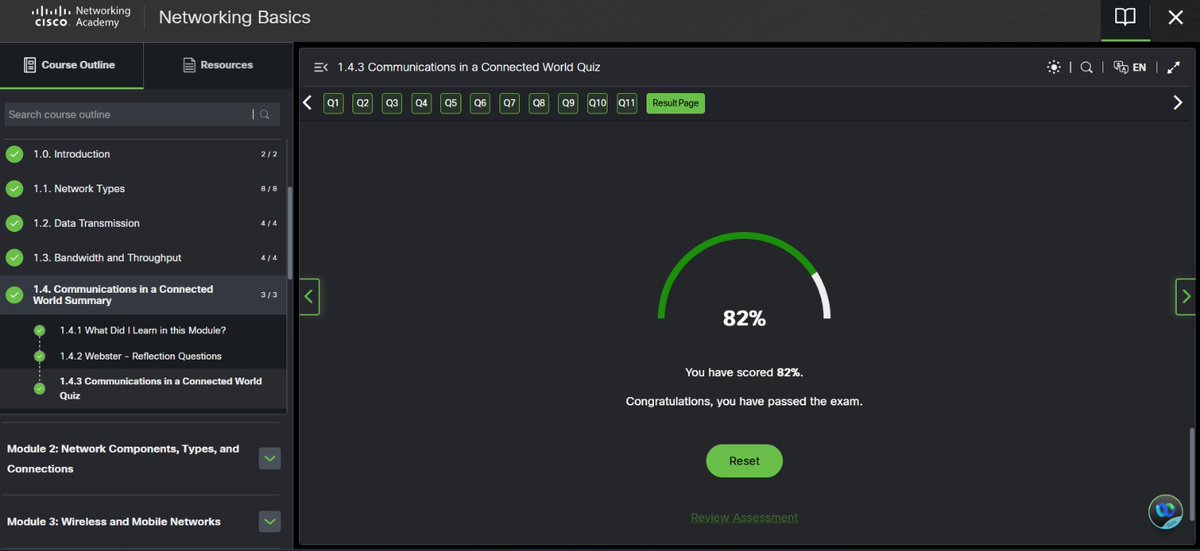Jump to question Q2
This screenshot has height=551, width=1200.
point(362,103)
